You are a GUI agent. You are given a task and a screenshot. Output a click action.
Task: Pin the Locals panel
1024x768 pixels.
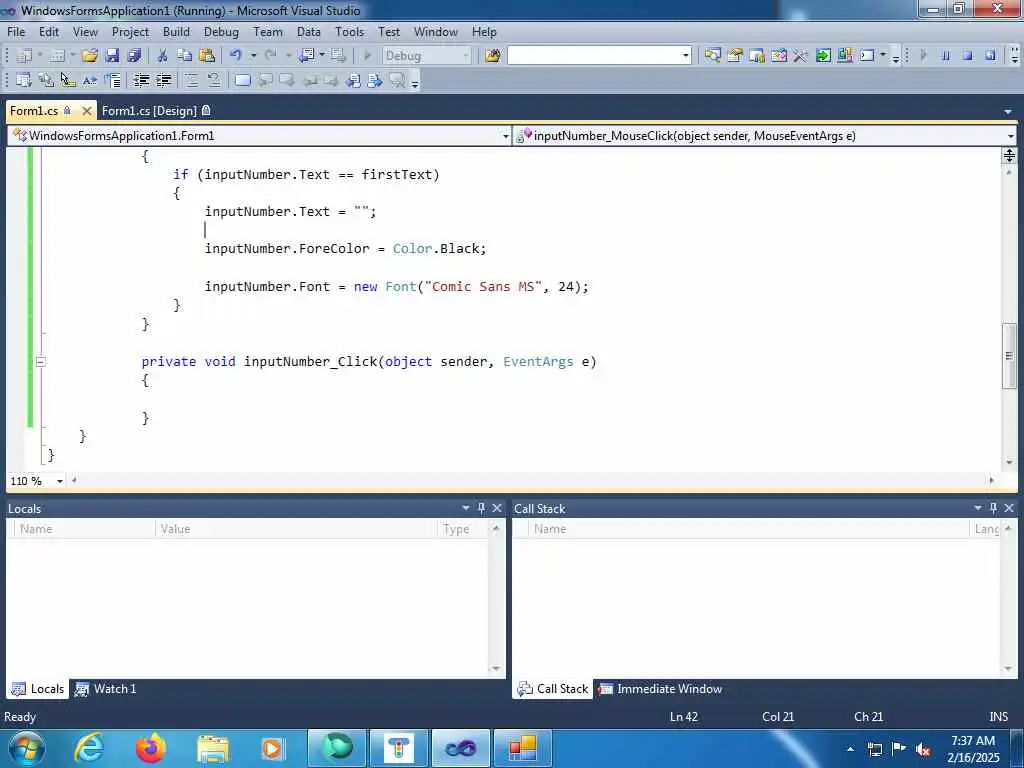481,507
